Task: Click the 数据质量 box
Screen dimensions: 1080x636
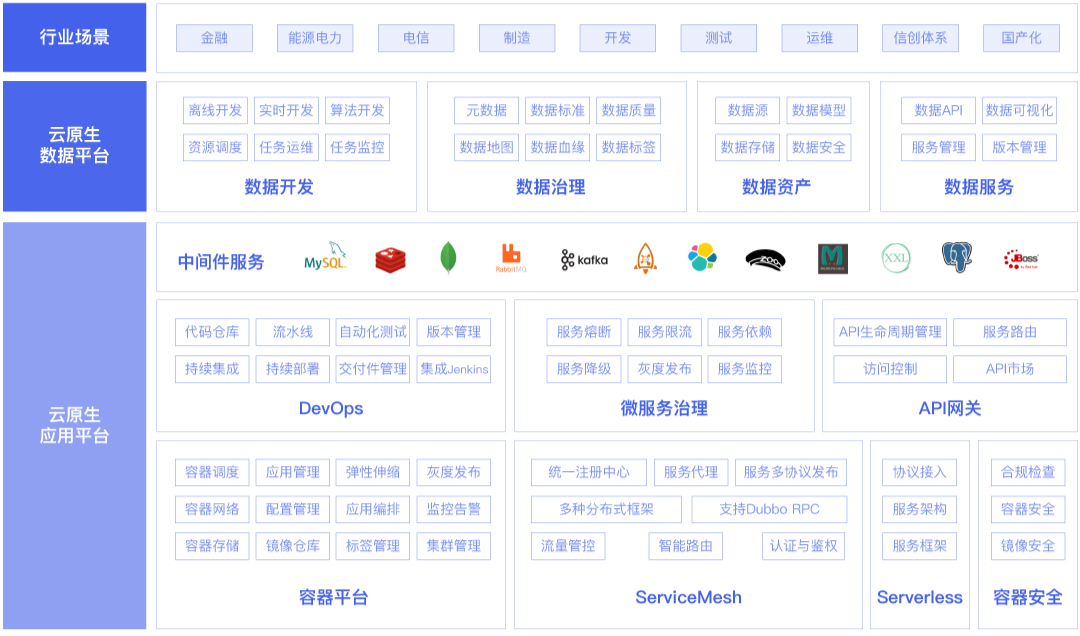Action: [x=628, y=110]
